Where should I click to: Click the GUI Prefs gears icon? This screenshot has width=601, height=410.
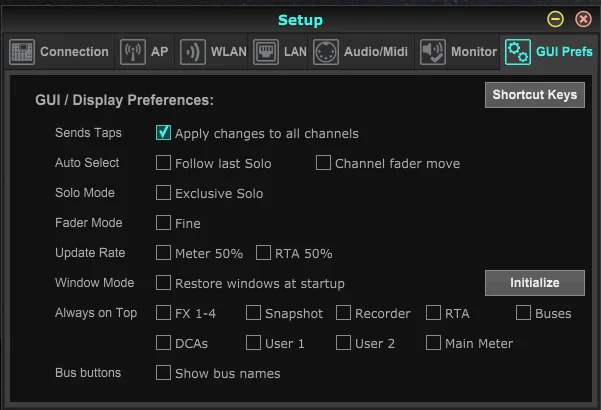(518, 52)
